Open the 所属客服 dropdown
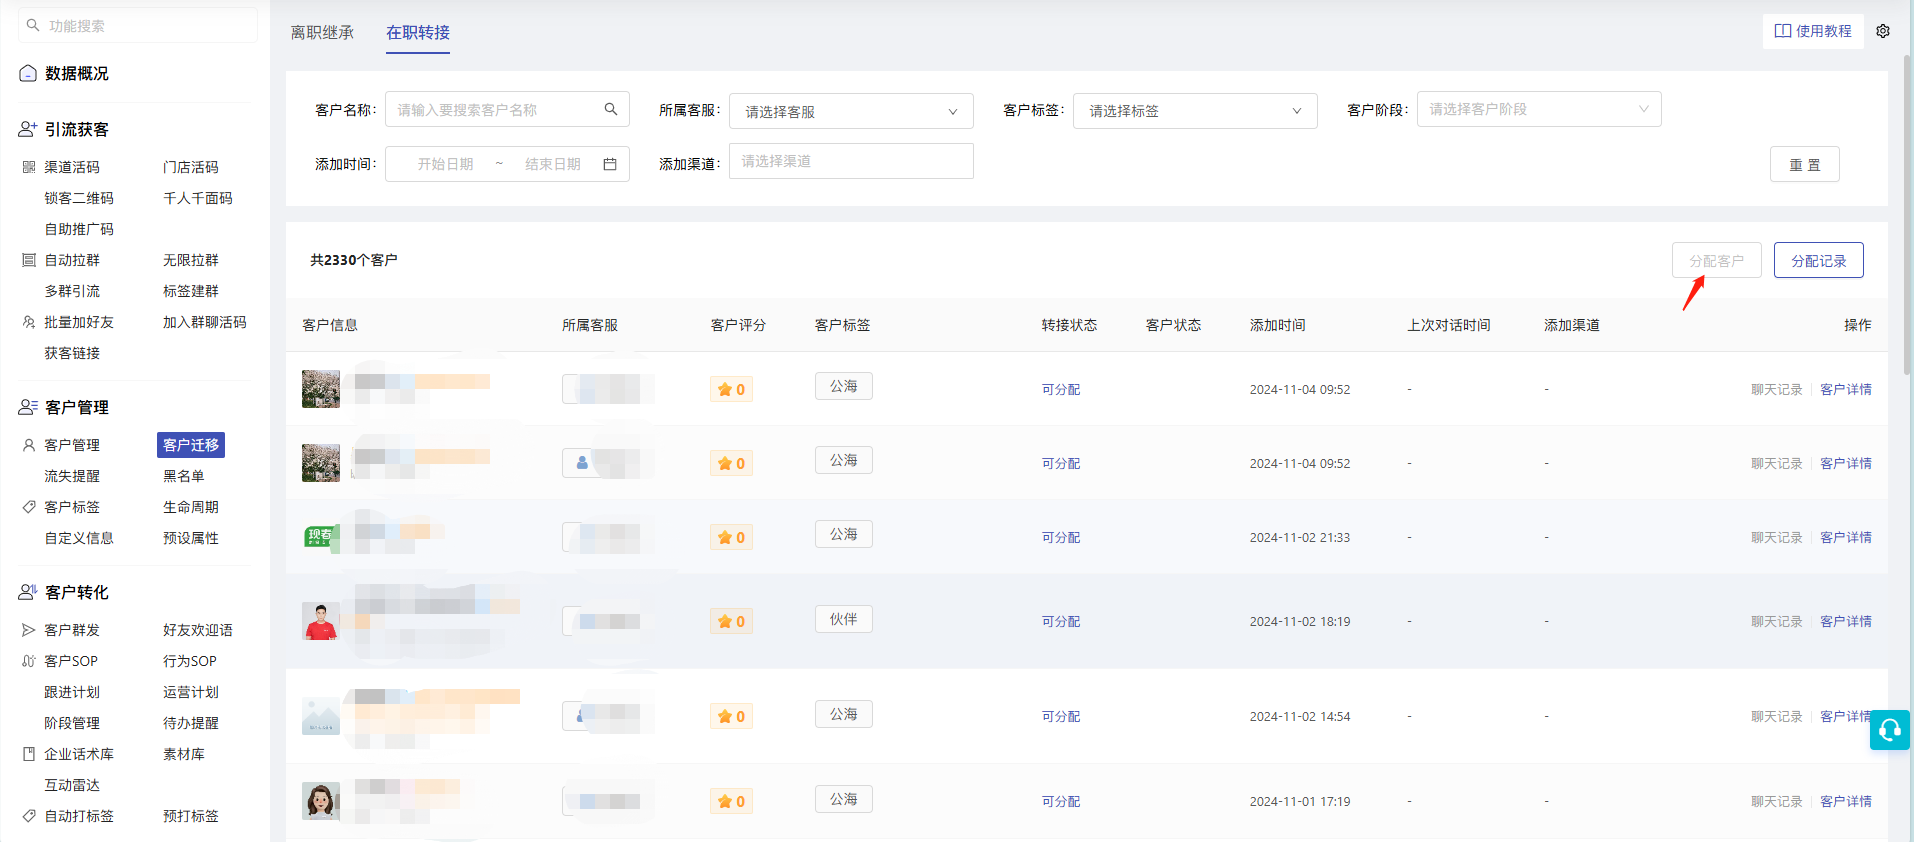The width and height of the screenshot is (1914, 842). coord(851,111)
